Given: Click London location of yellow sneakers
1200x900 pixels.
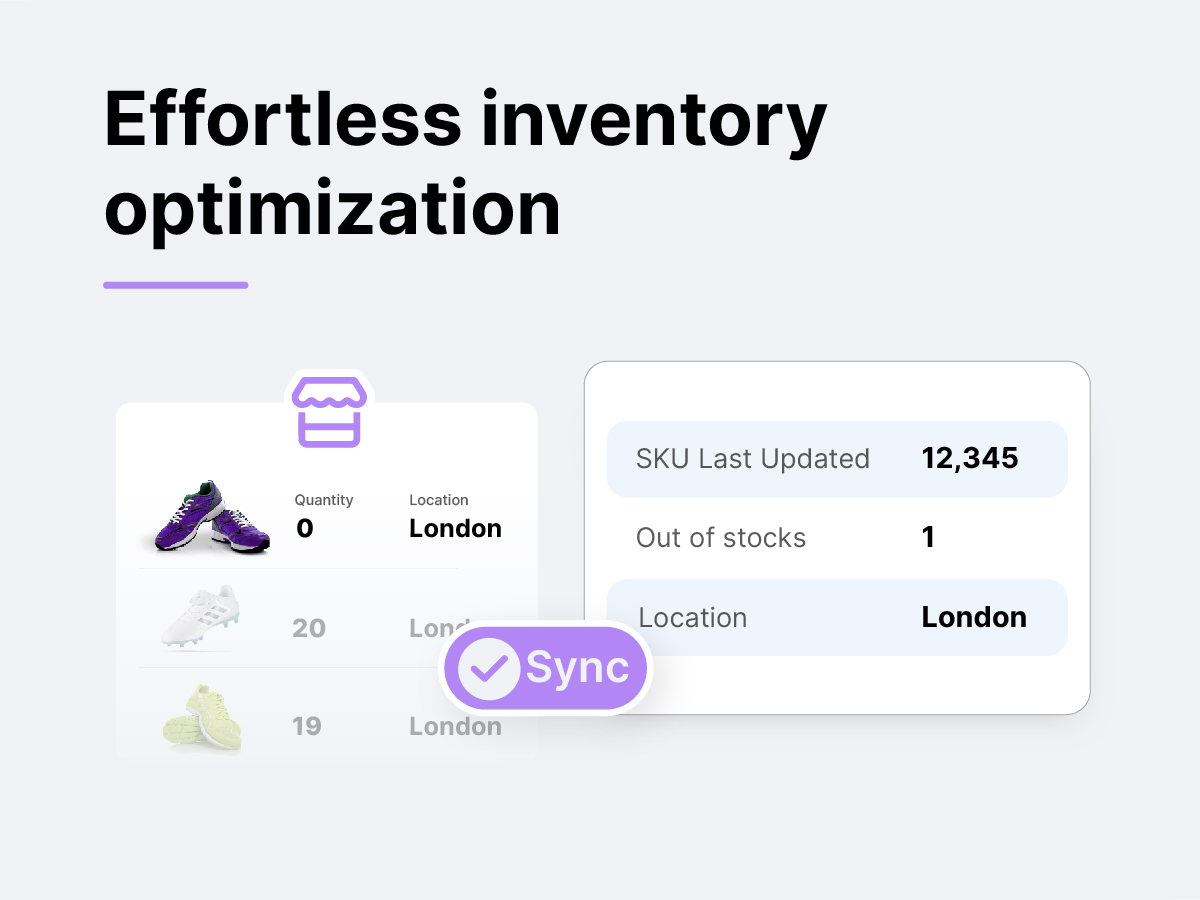Looking at the screenshot, I should (455, 726).
